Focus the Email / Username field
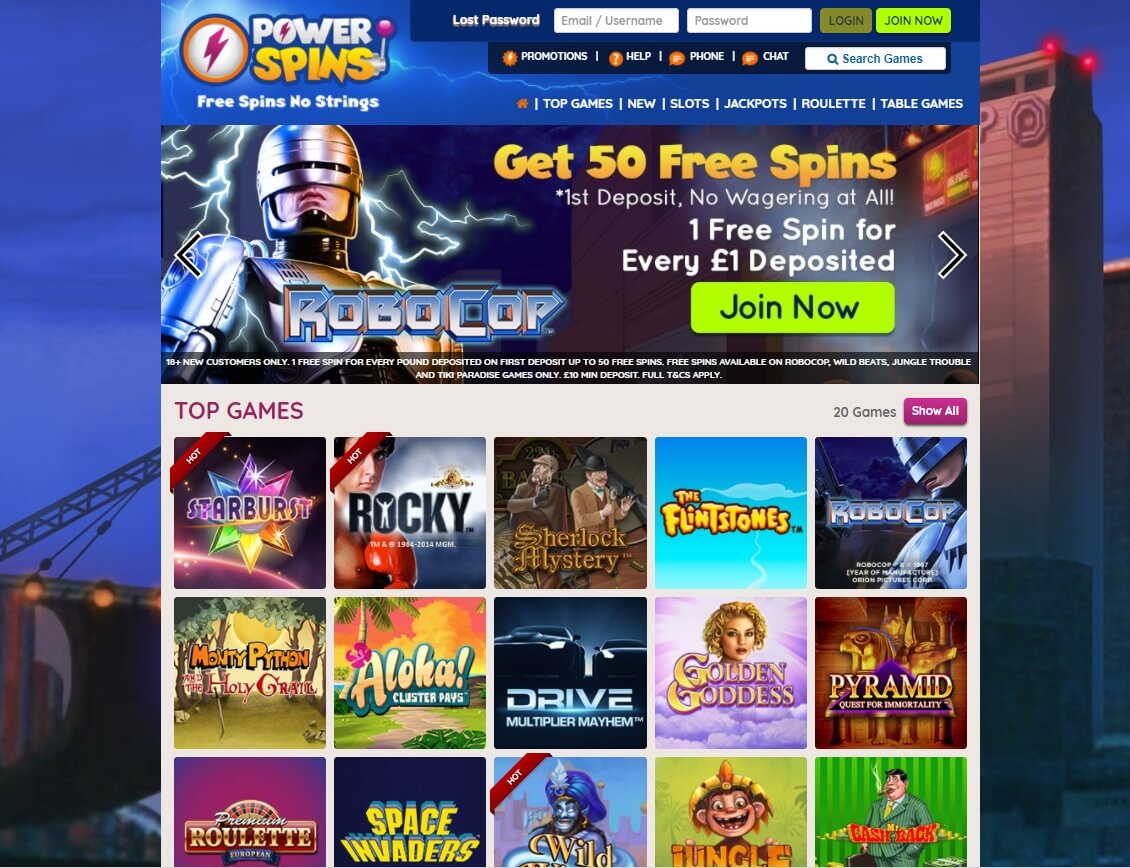Image resolution: width=1130 pixels, height=868 pixels. coord(616,21)
